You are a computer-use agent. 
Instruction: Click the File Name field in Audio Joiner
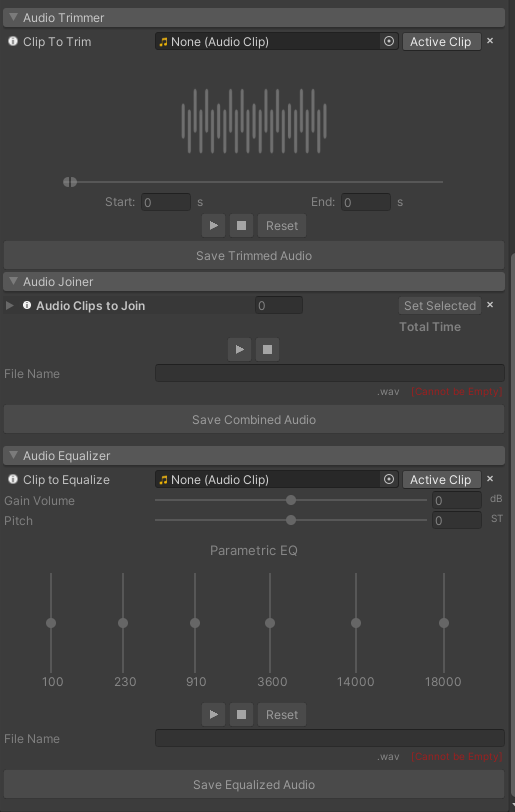coord(330,373)
